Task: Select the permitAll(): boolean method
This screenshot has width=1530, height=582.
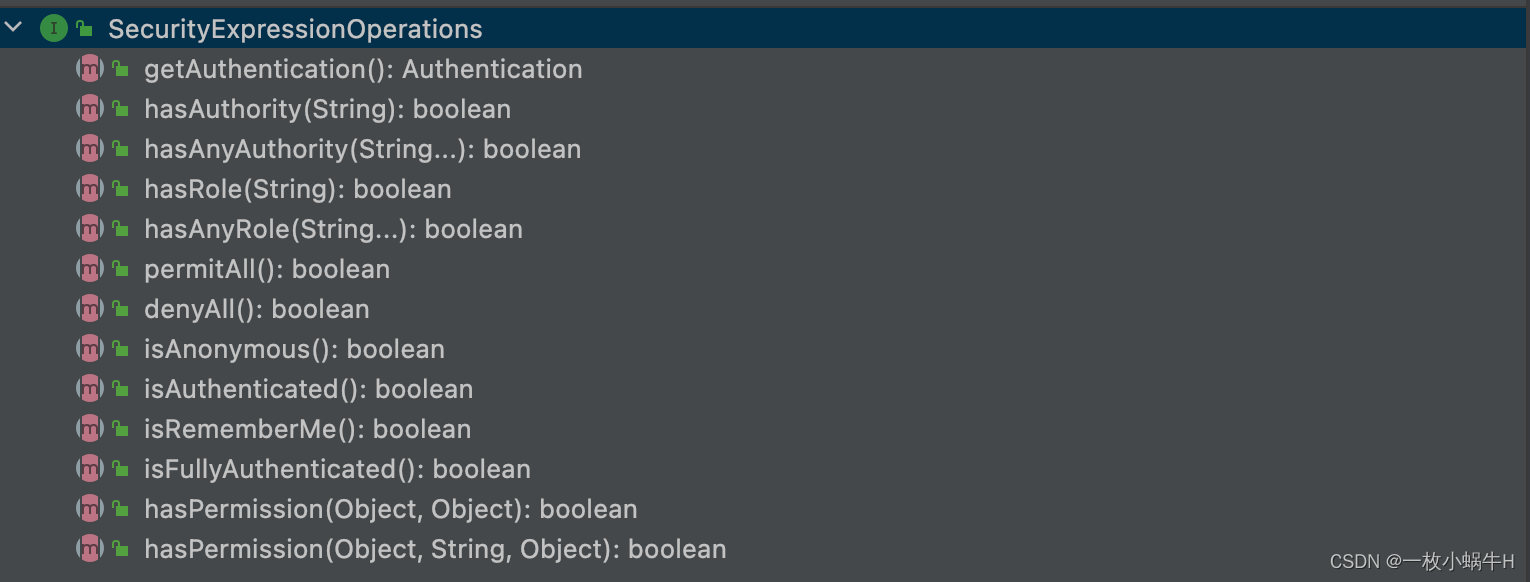Action: (267, 269)
